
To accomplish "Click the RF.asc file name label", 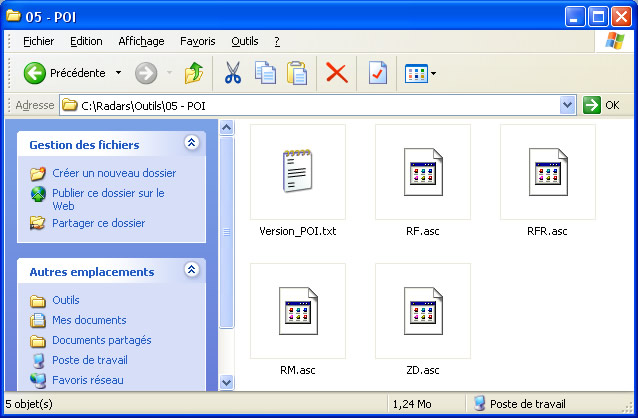I will click(423, 231).
